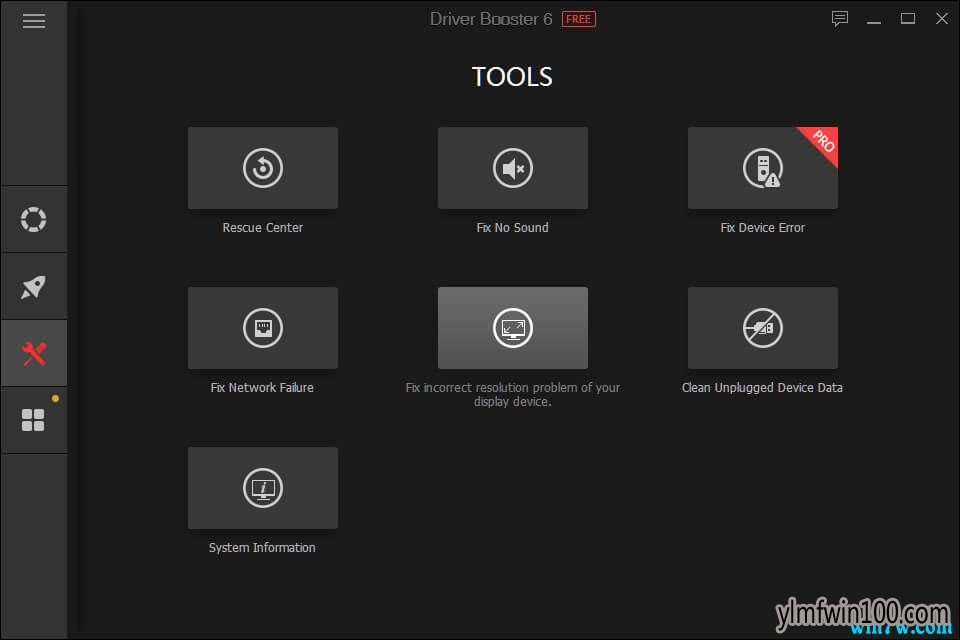Close the Driver Booster window
The height and width of the screenshot is (640, 960).
[x=942, y=19]
